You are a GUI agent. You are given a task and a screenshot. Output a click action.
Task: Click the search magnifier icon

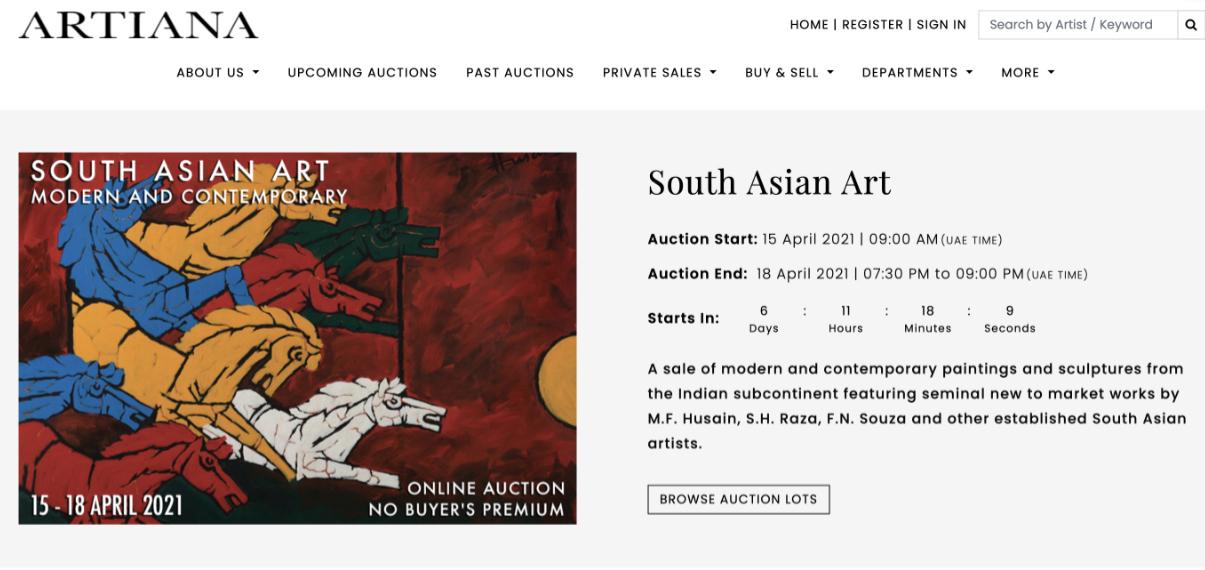tap(1191, 25)
